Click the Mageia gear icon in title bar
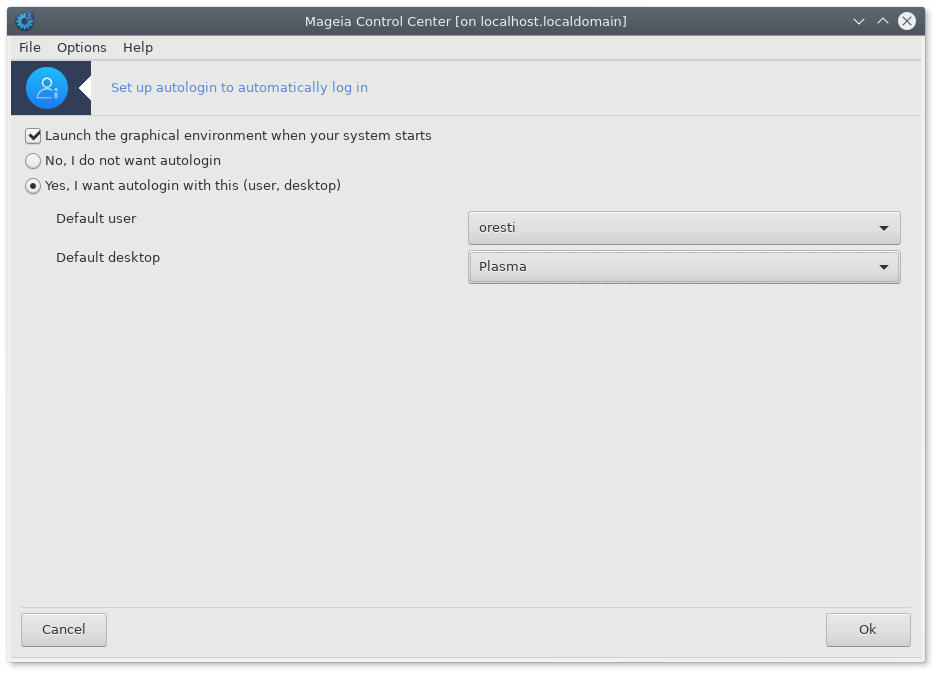The width and height of the screenshot is (938, 675). click(x=25, y=21)
